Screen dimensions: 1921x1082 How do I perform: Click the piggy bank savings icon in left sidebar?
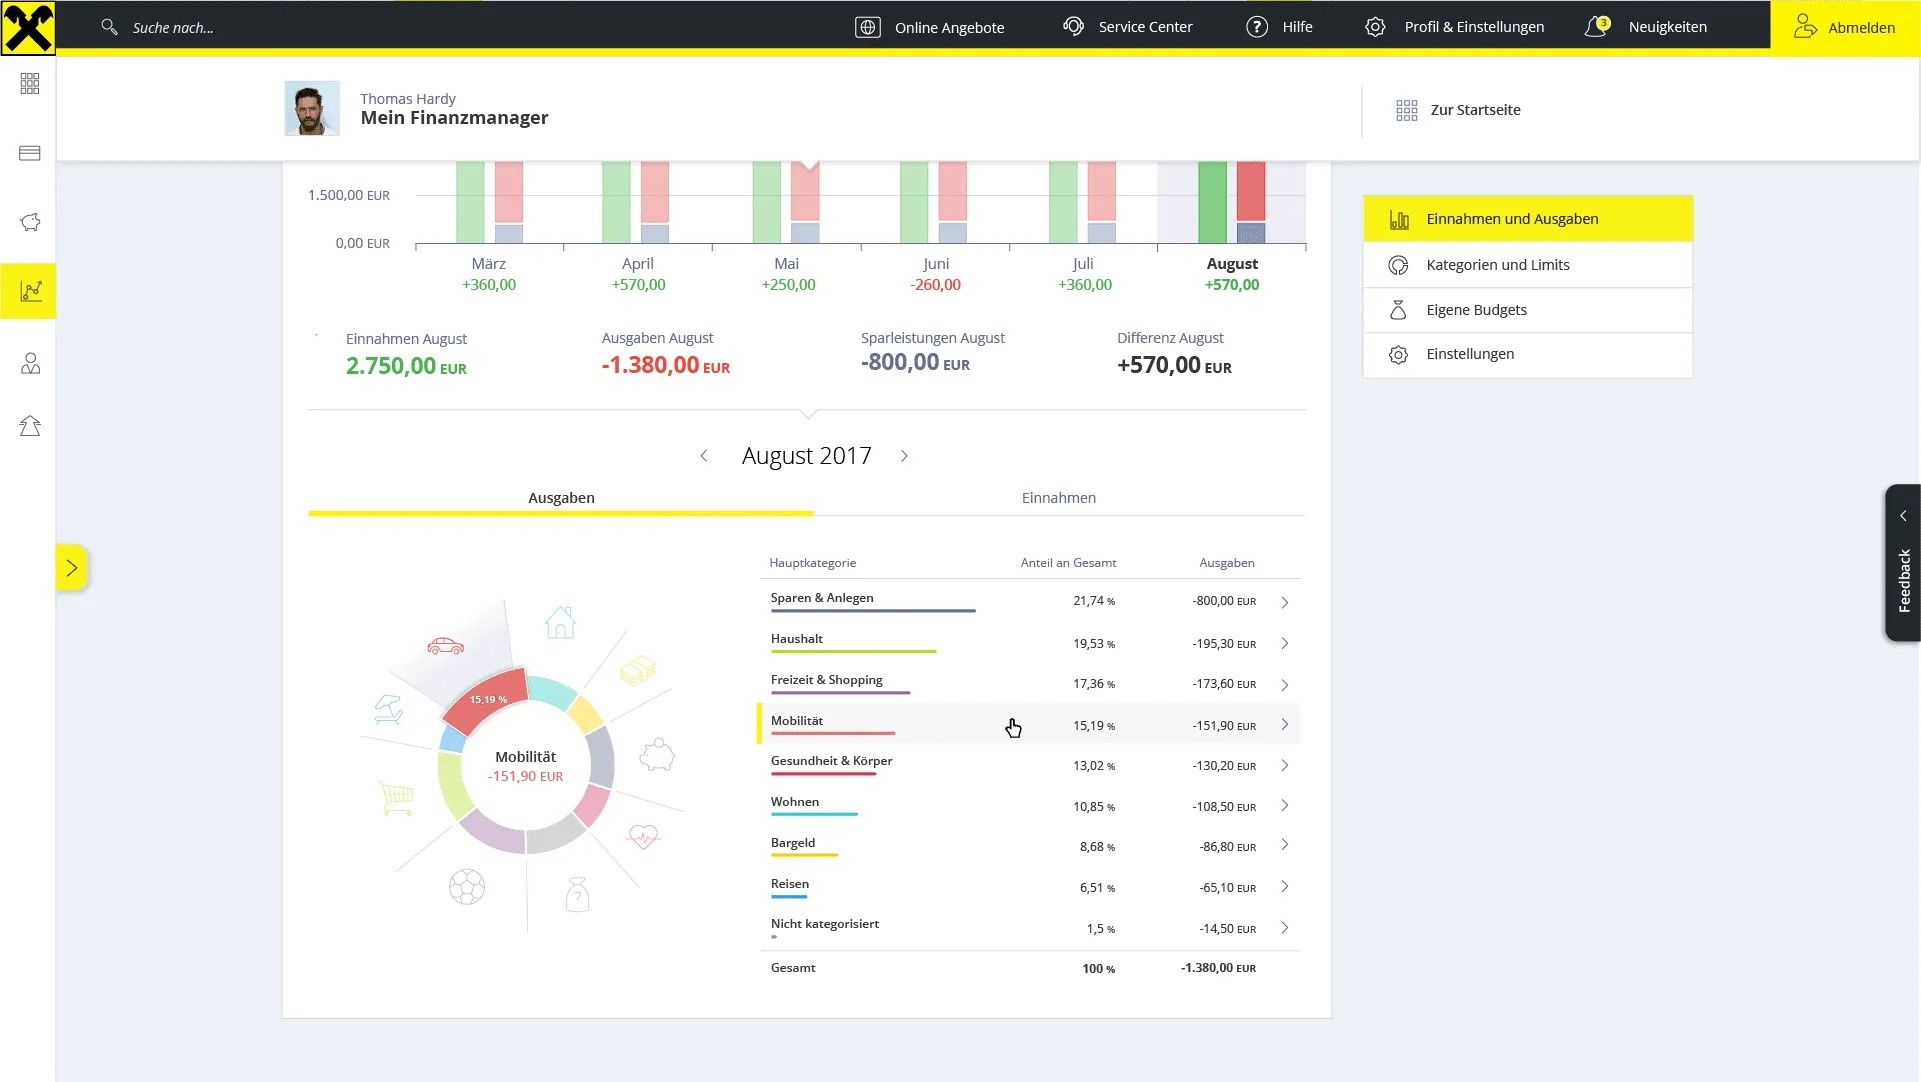pos(30,222)
